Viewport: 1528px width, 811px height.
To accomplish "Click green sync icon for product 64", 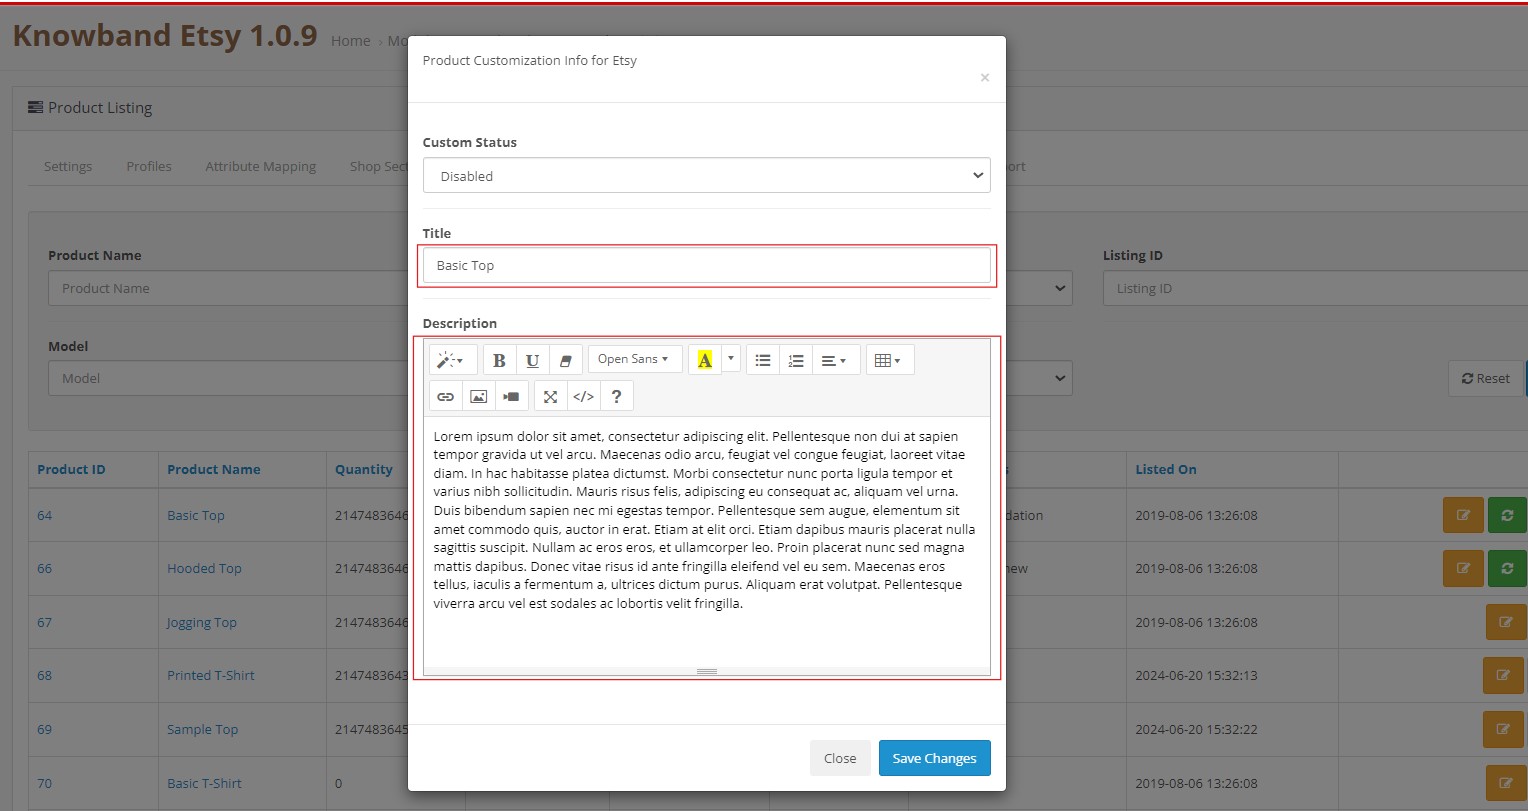I will pos(1507,515).
